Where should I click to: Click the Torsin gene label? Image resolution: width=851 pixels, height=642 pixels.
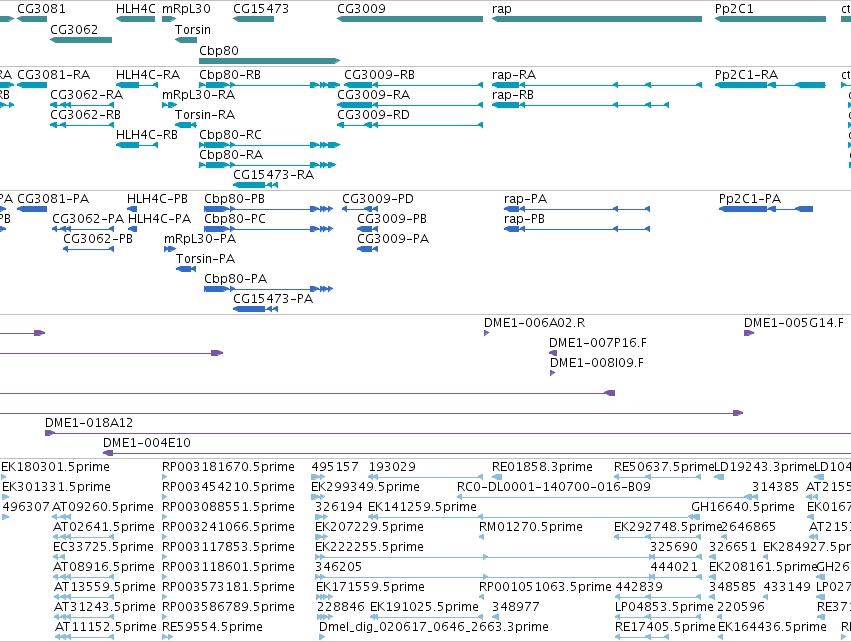pyautogui.click(x=193, y=29)
